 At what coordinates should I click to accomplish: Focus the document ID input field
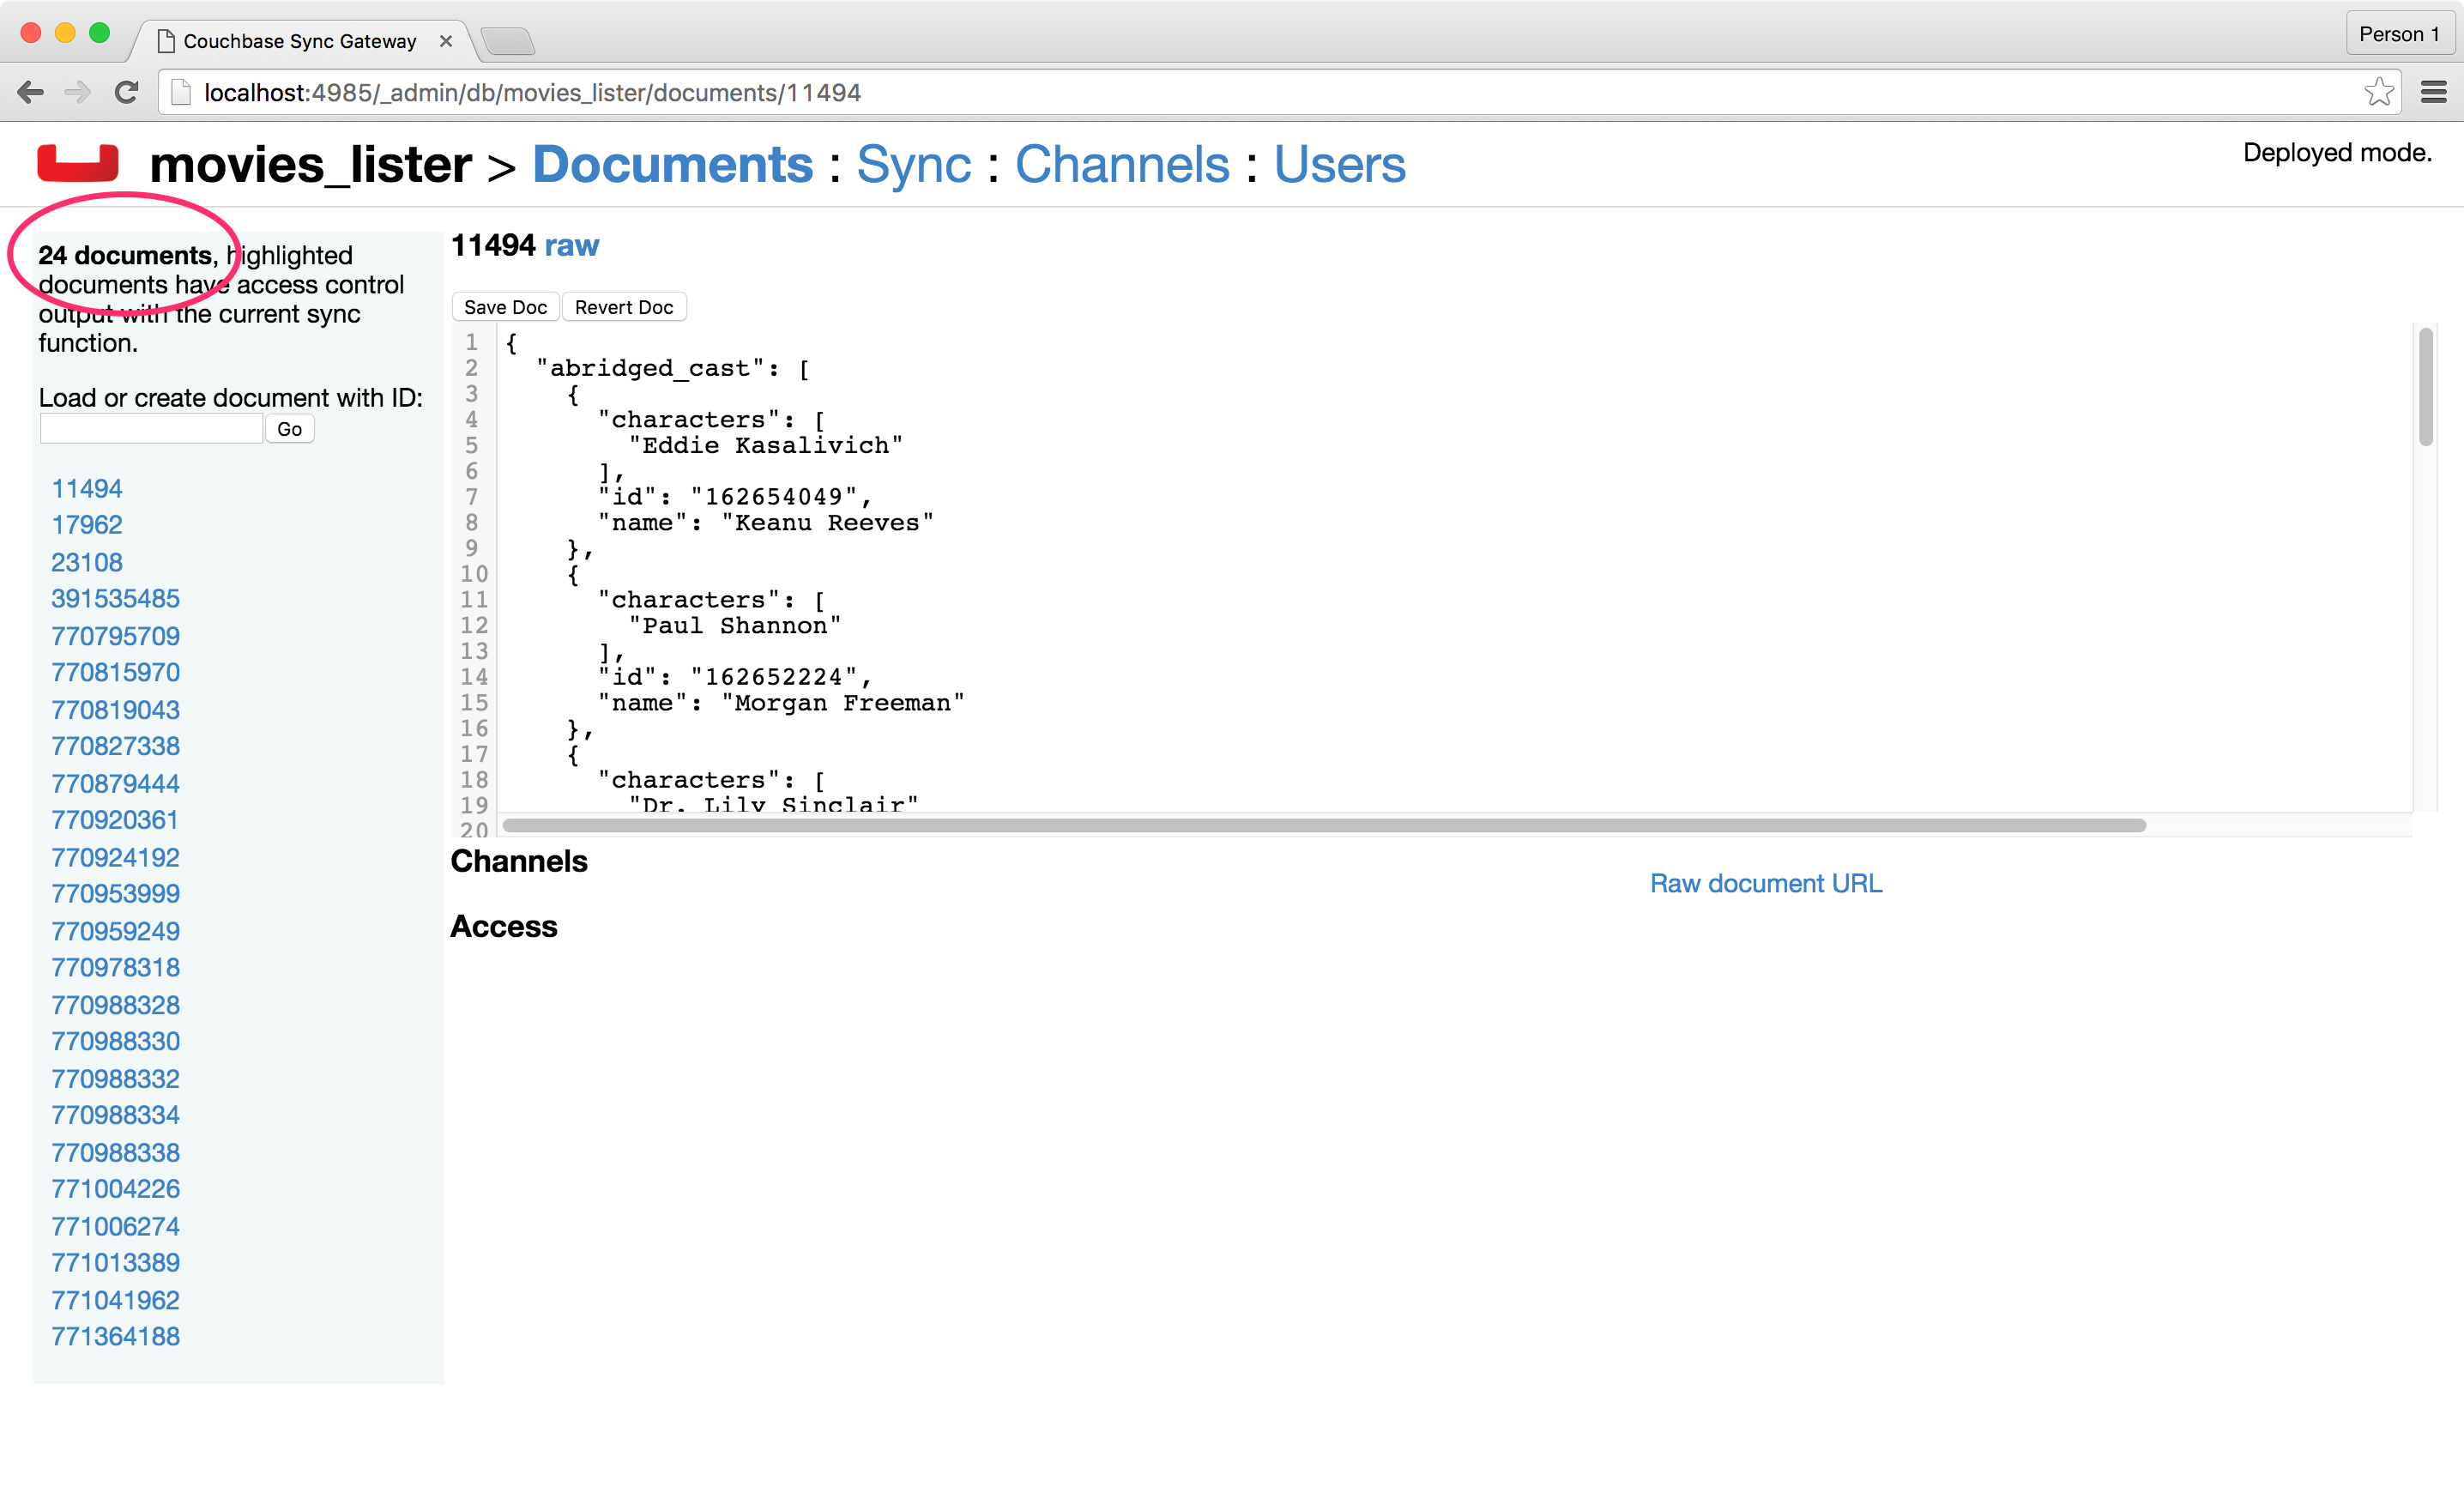coord(151,429)
